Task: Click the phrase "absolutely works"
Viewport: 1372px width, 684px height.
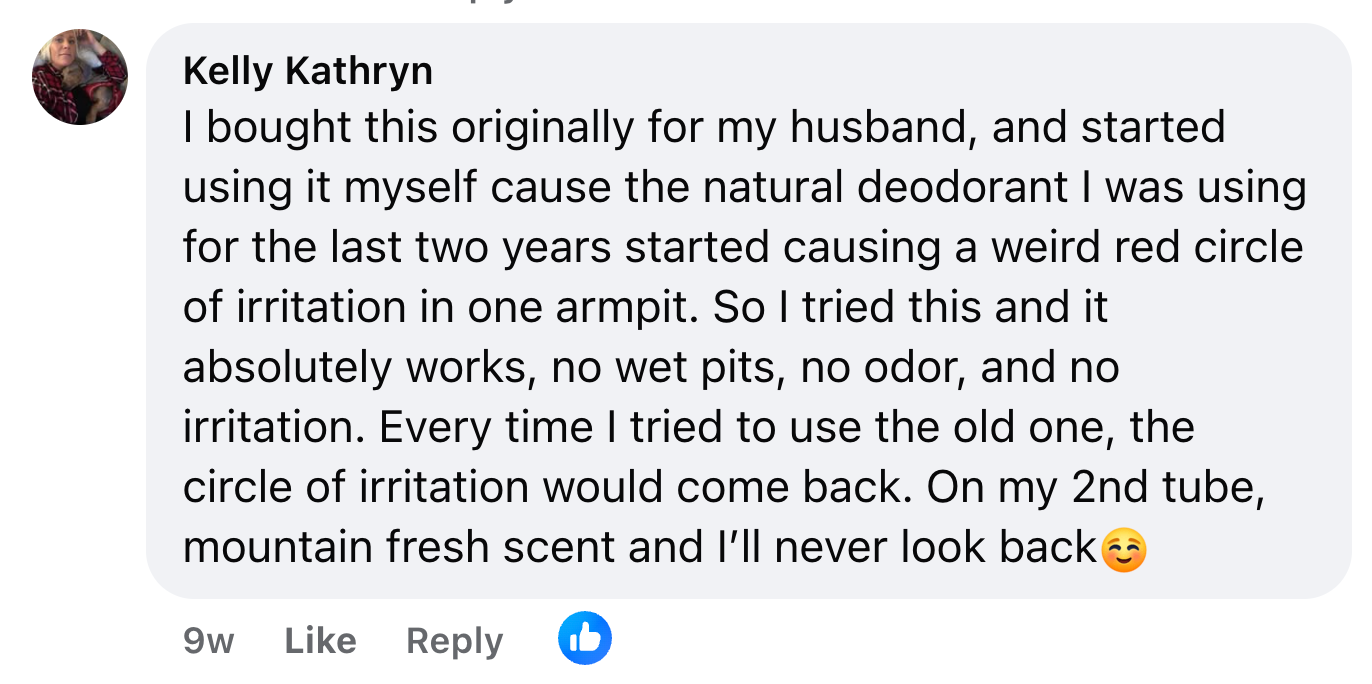Action: [x=355, y=368]
